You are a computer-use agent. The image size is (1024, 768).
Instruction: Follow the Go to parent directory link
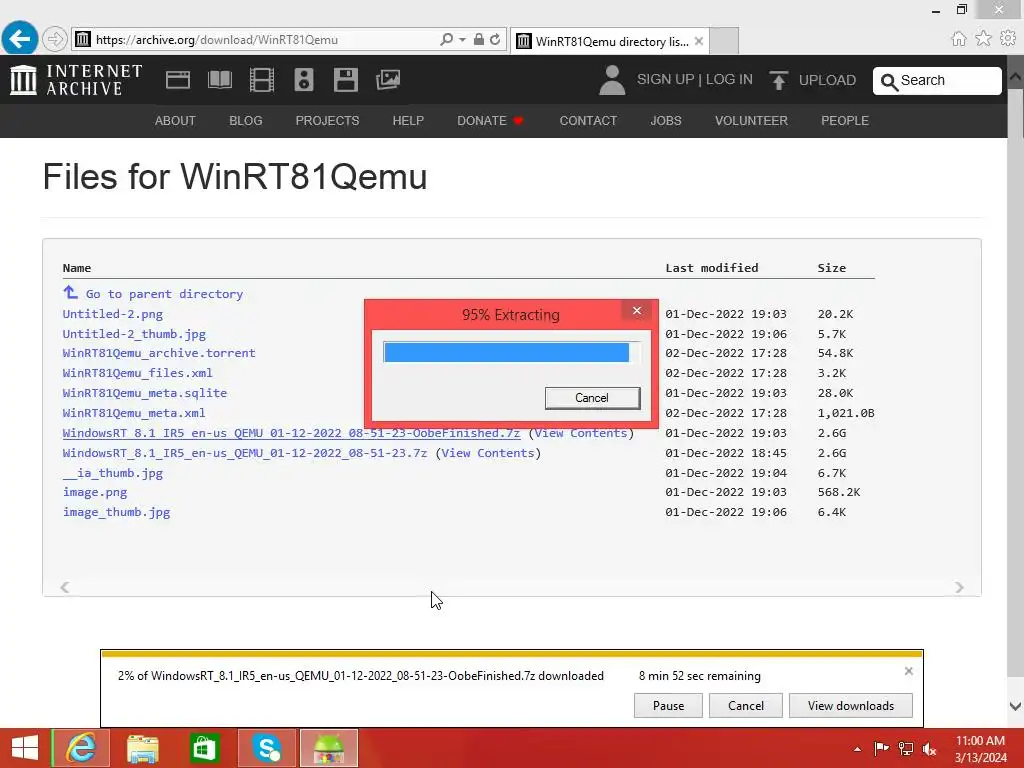pyautogui.click(x=153, y=293)
